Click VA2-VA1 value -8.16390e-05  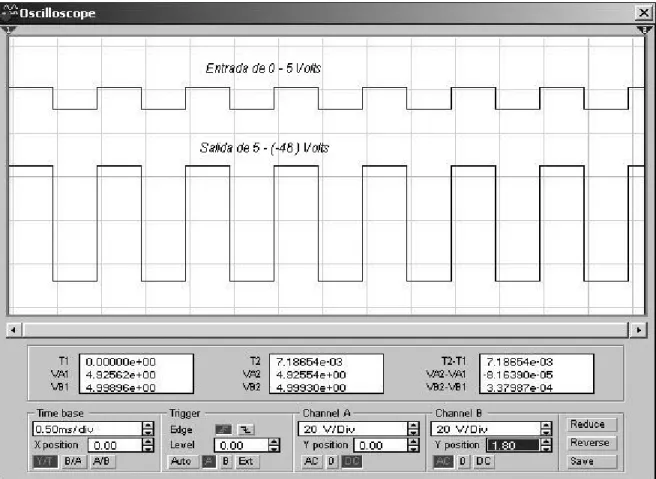(x=518, y=375)
